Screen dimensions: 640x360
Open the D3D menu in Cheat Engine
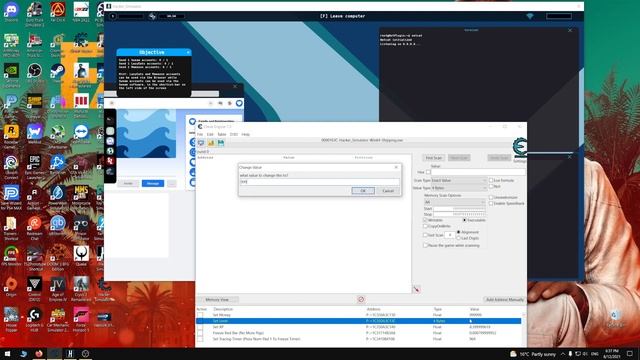[234, 134]
